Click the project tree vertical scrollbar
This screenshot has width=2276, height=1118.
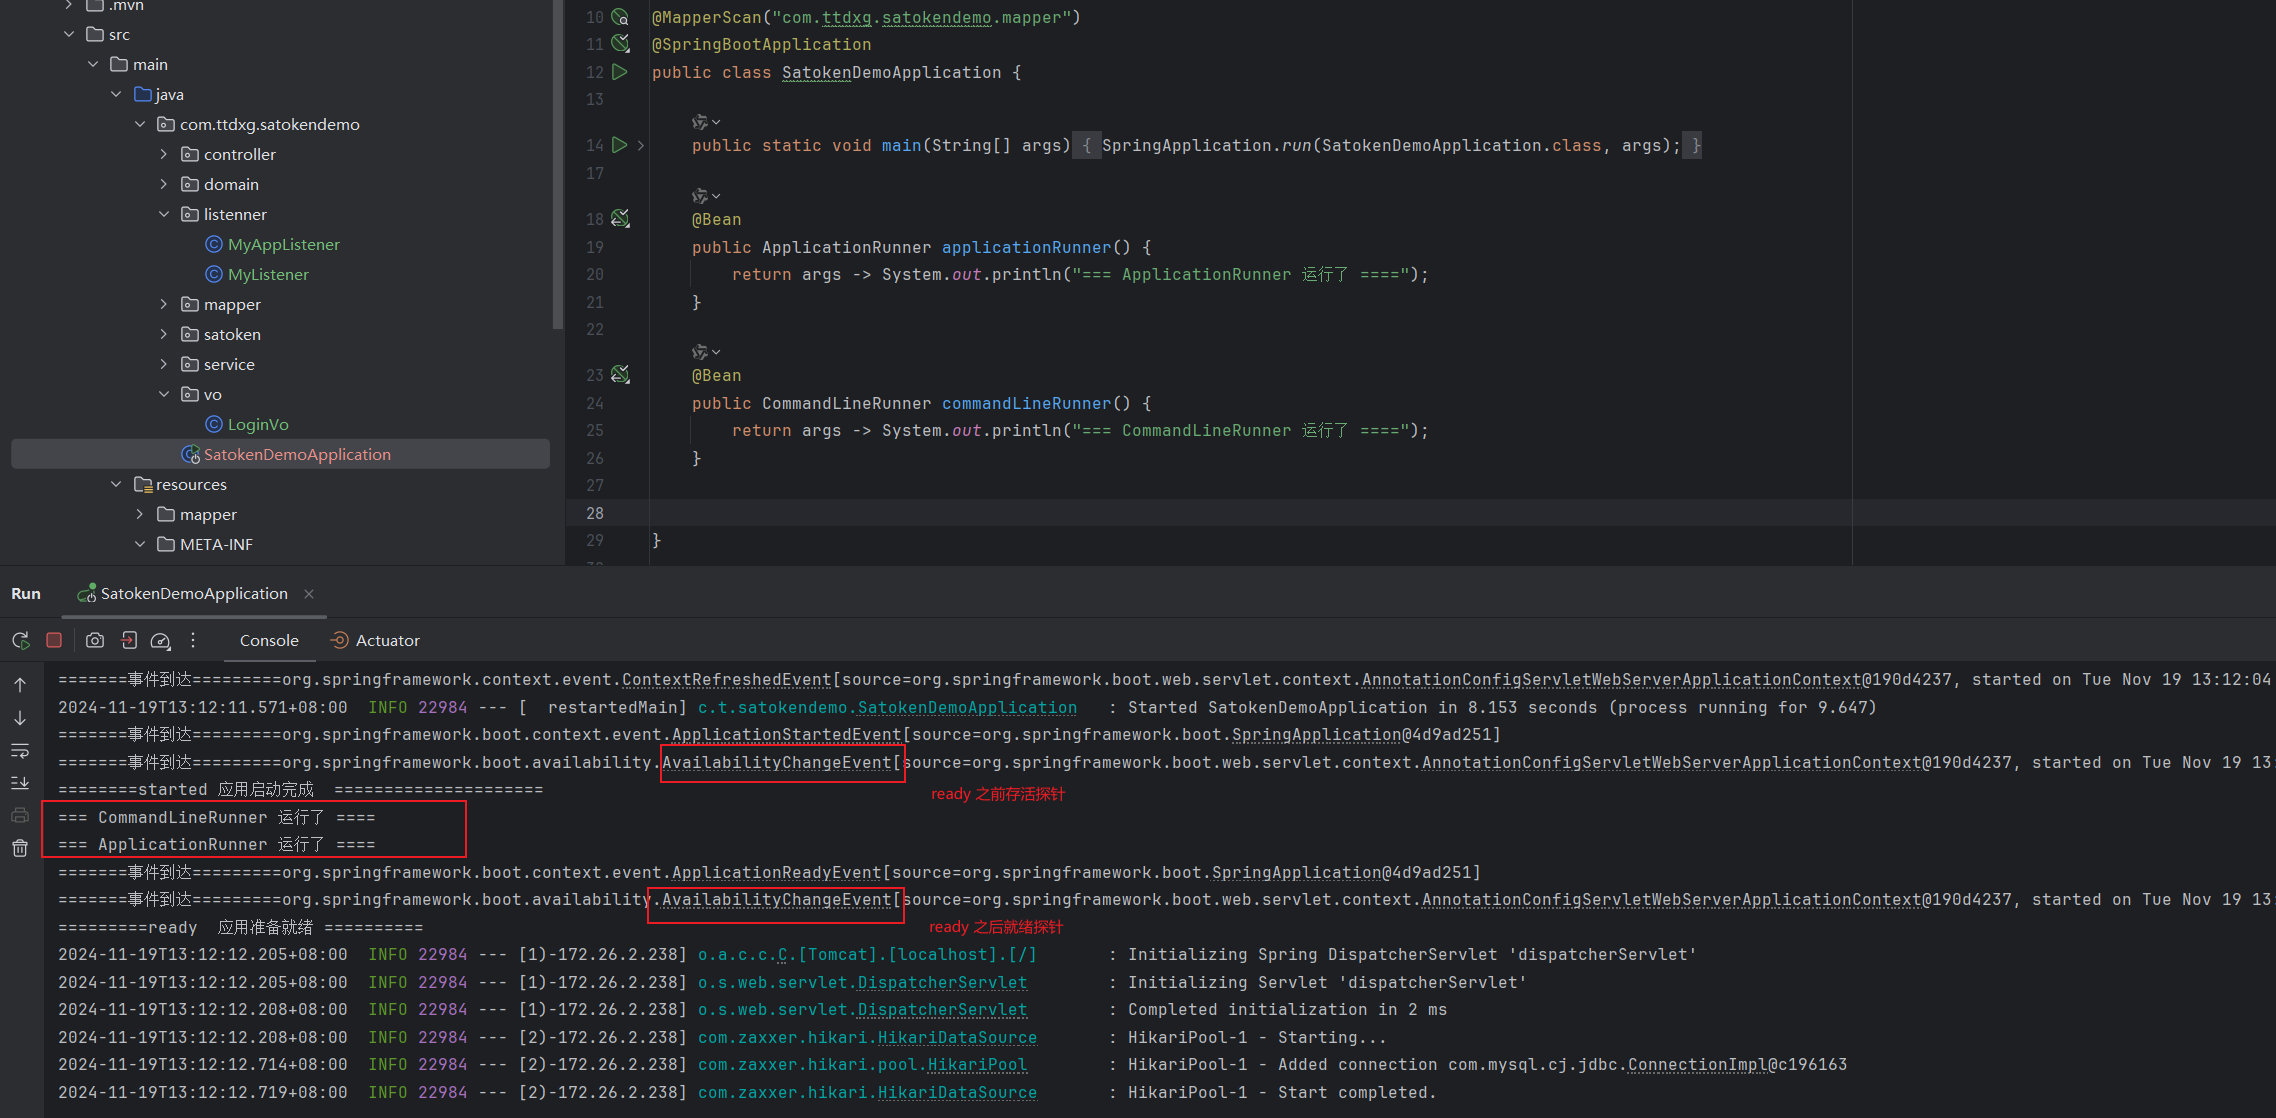pos(557,165)
